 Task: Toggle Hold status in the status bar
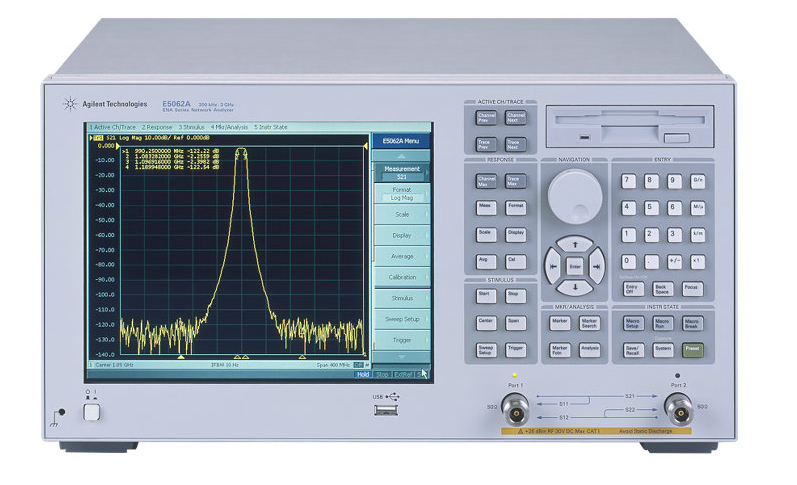[x=362, y=374]
